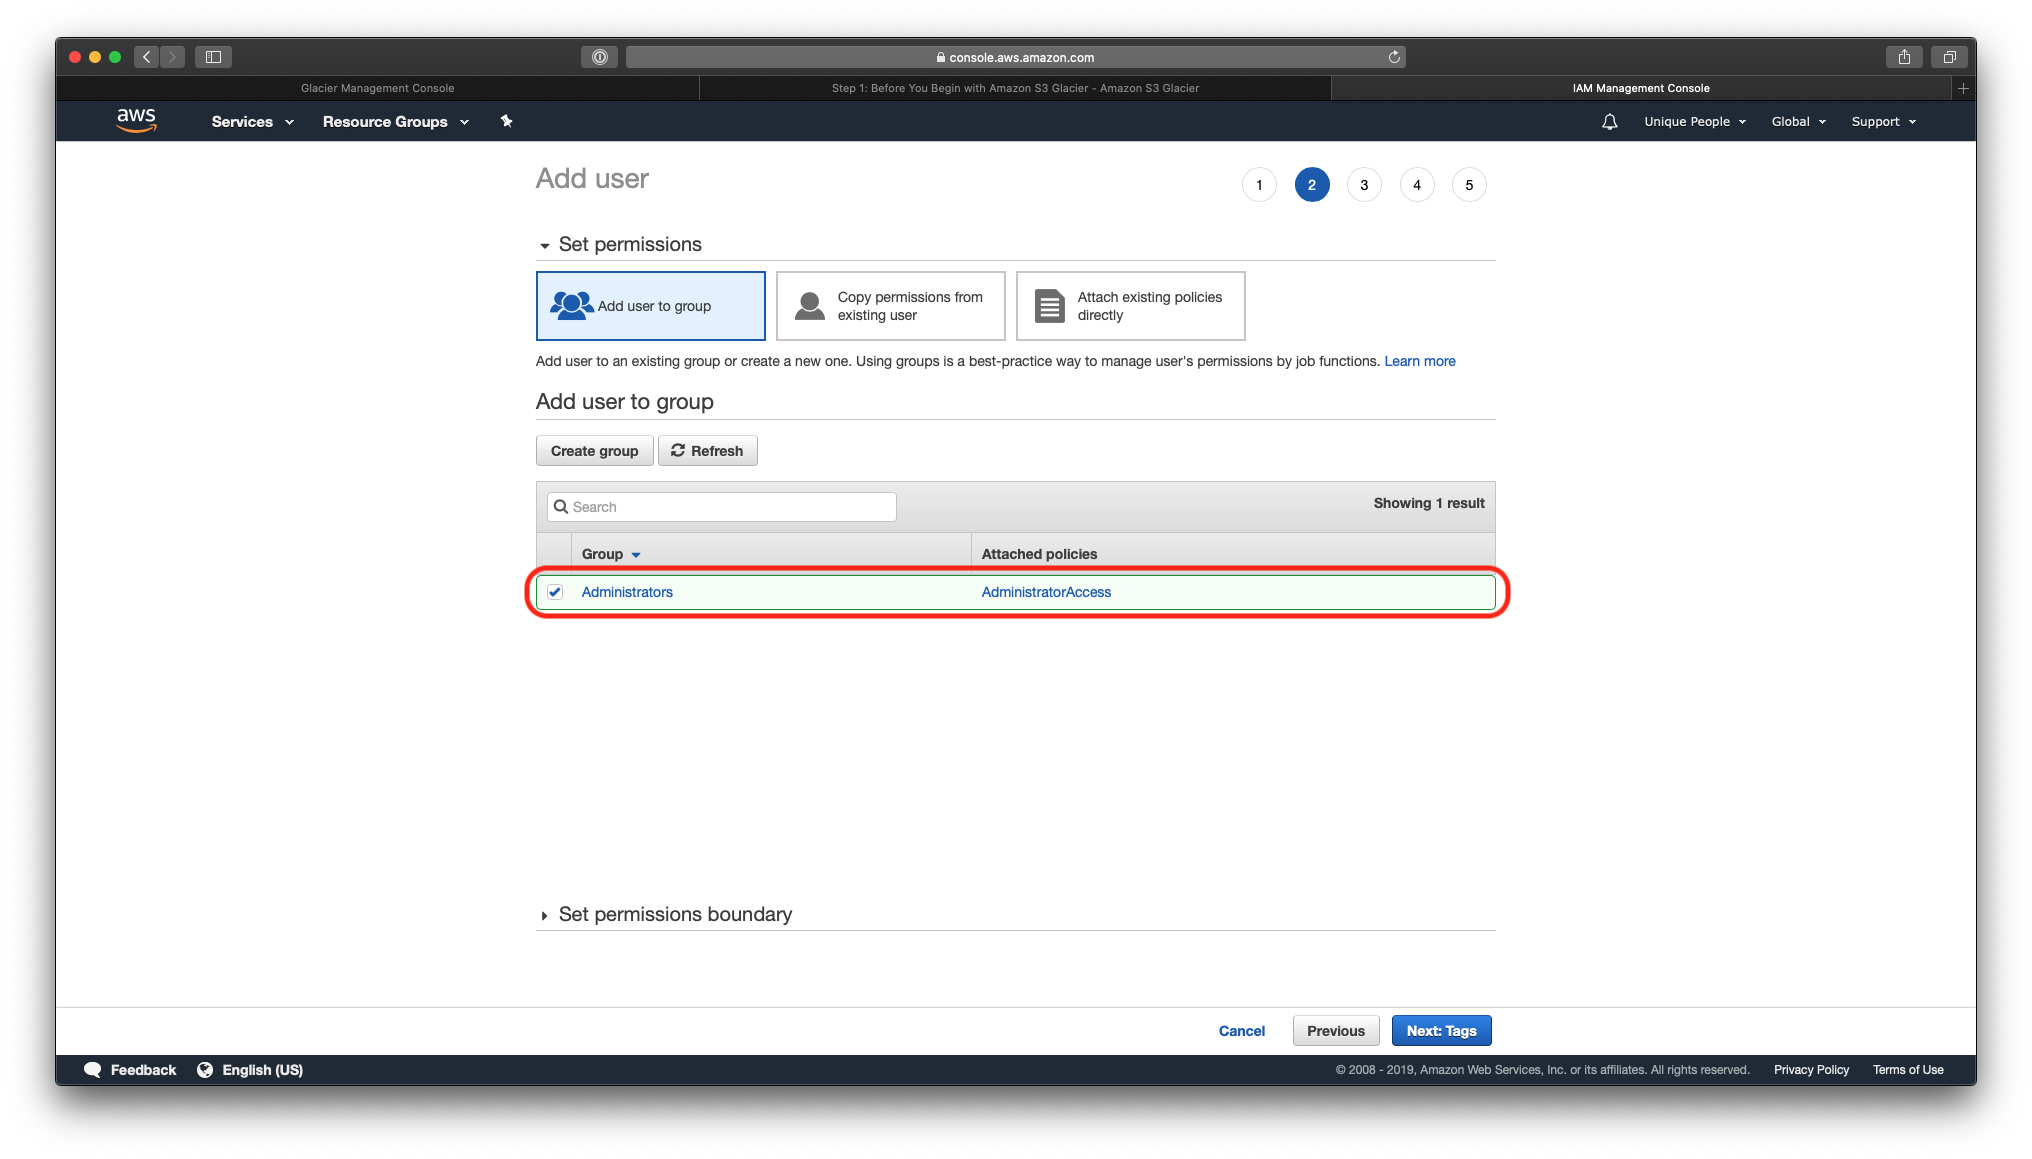This screenshot has height=1159, width=2032.
Task: Select the IAM Management Console tab
Action: coord(1641,88)
